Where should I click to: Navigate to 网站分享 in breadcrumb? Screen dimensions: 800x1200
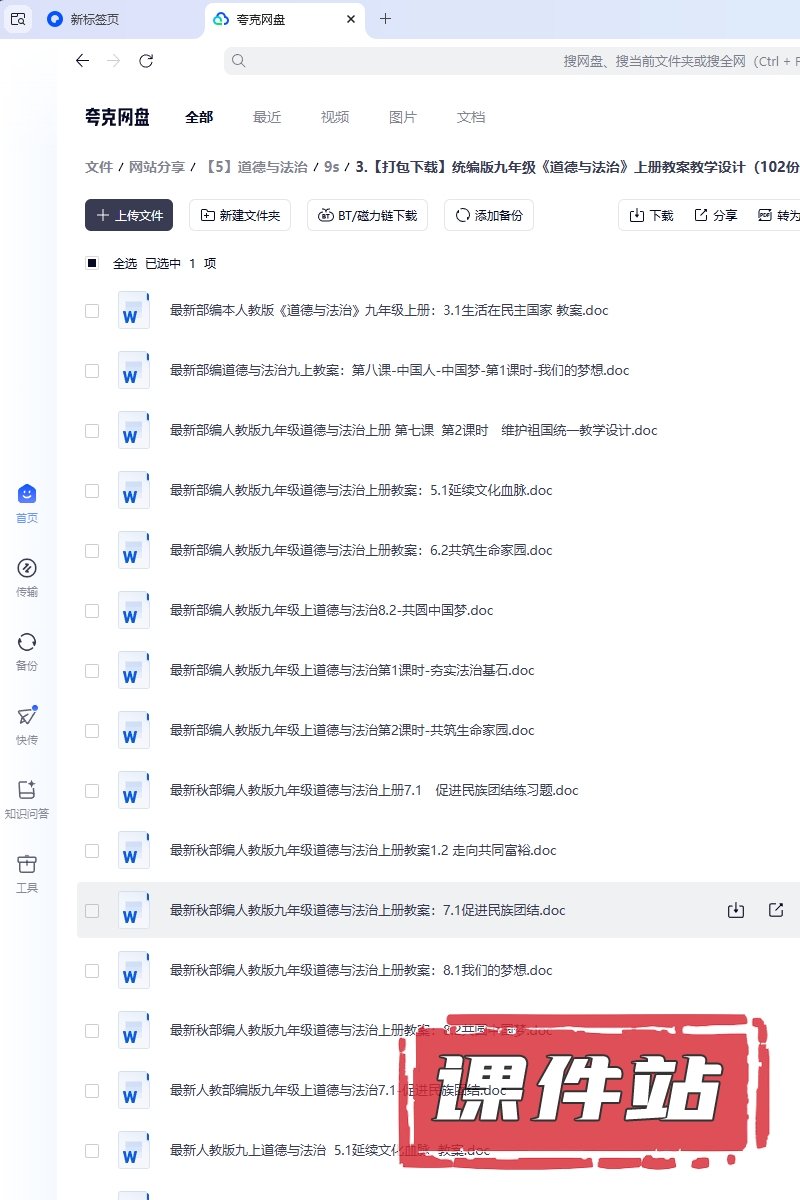[157, 167]
